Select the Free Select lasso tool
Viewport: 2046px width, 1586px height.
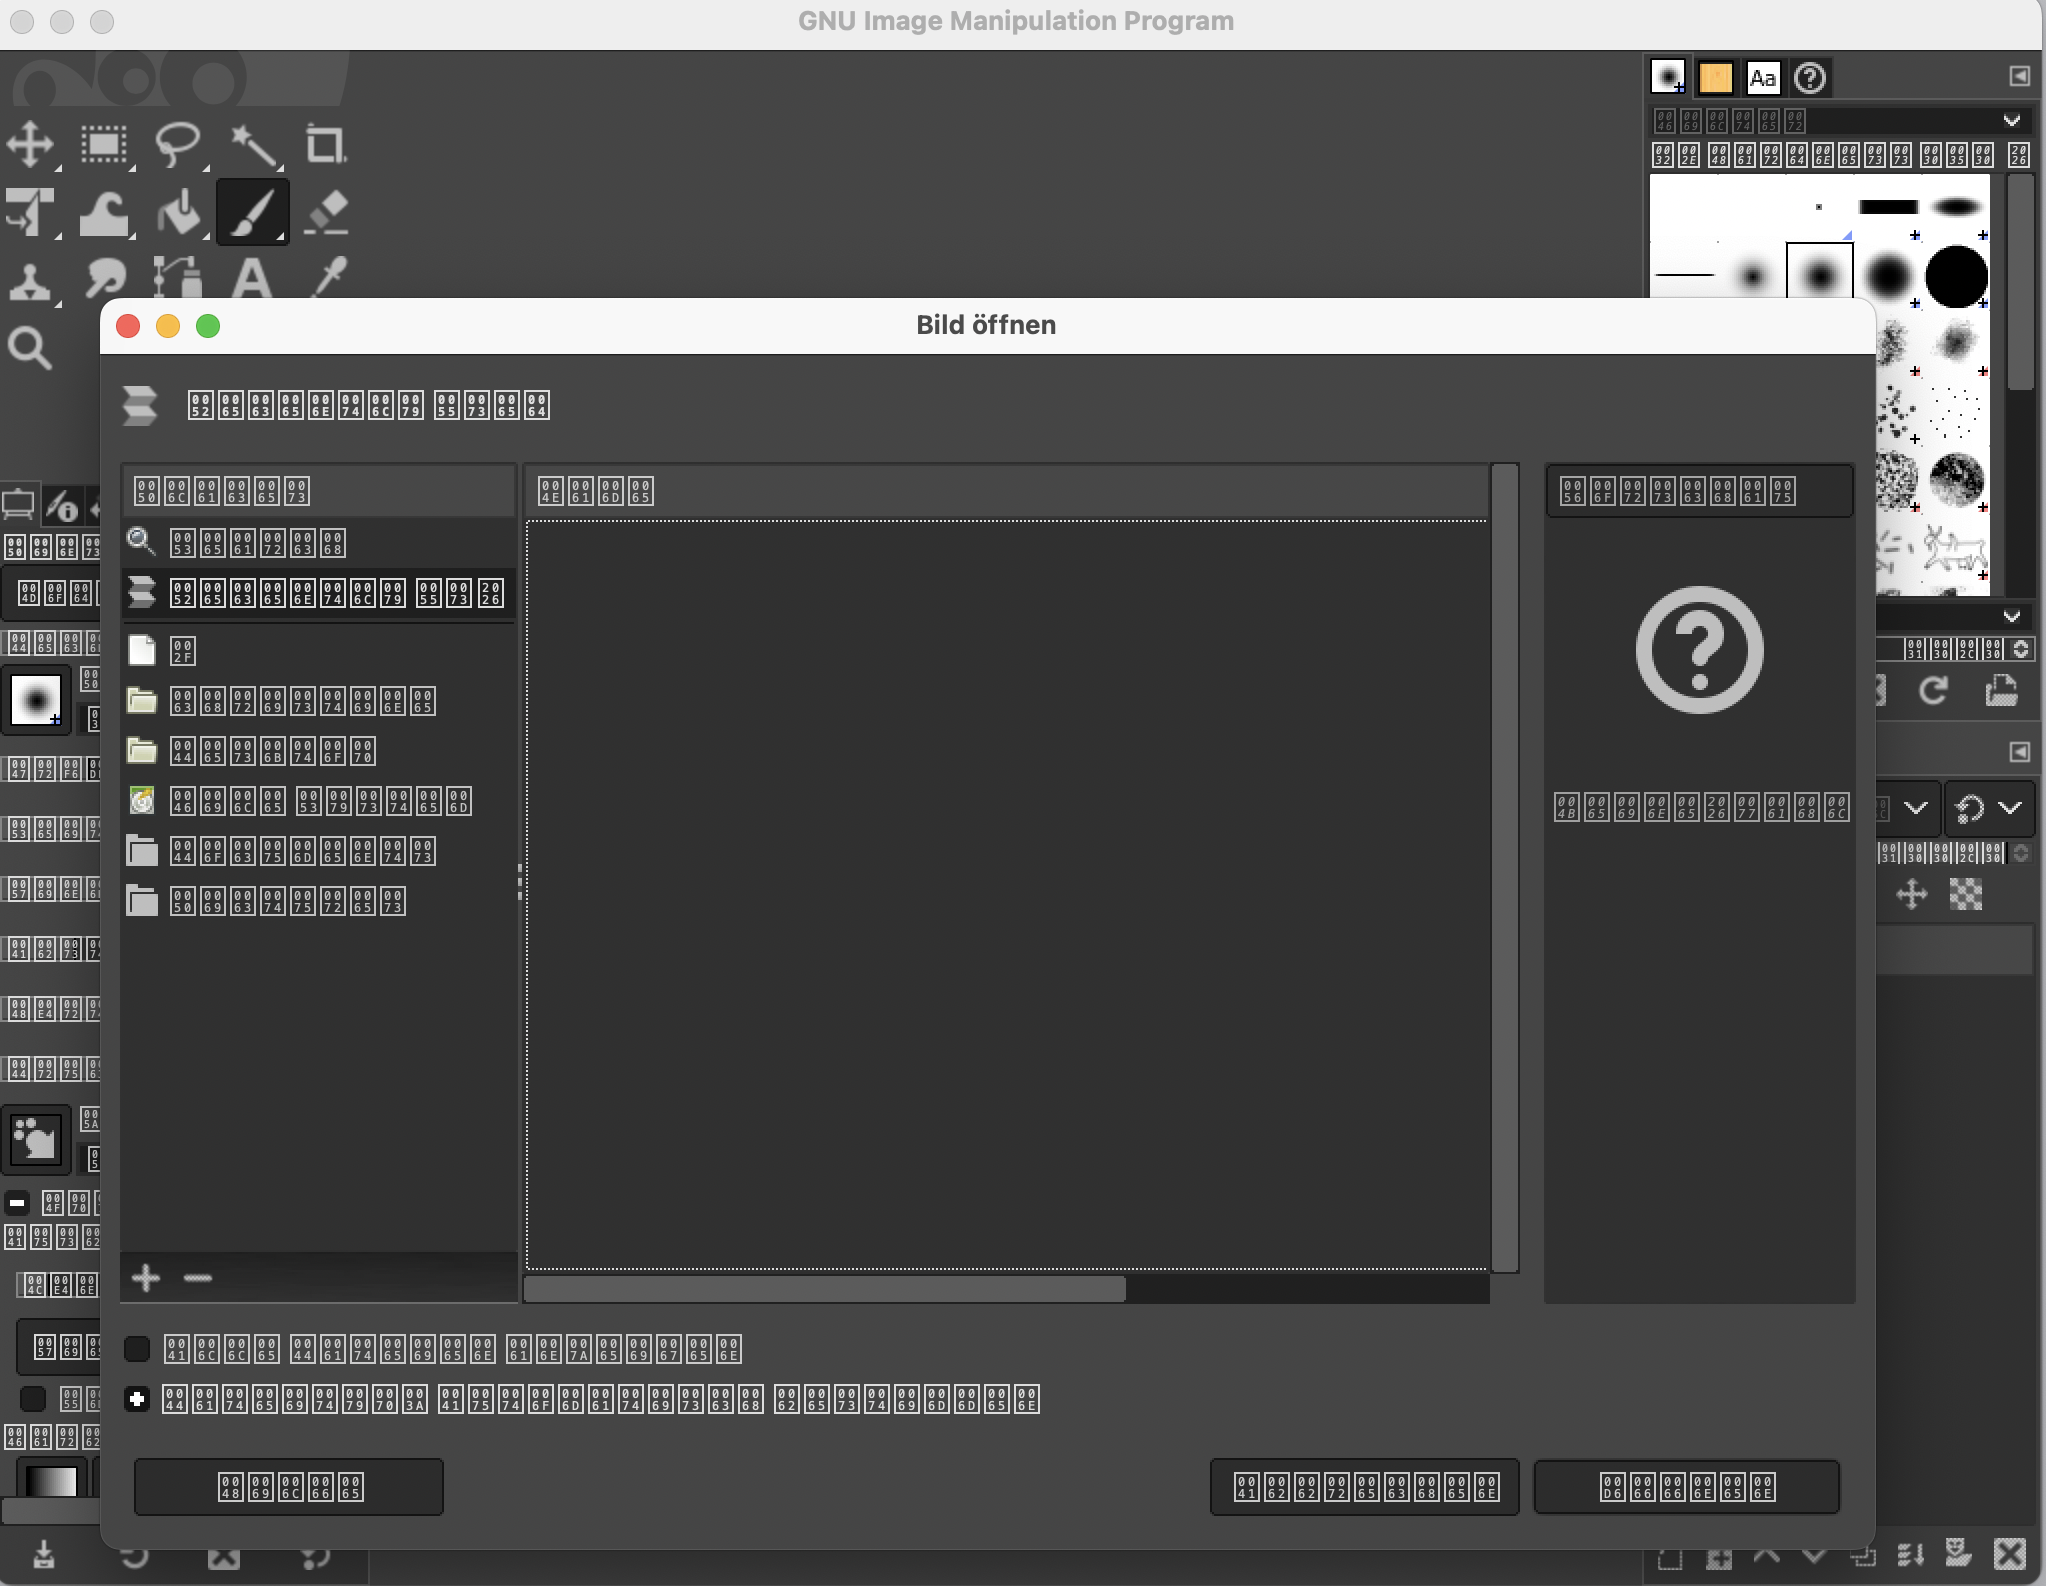click(x=178, y=145)
